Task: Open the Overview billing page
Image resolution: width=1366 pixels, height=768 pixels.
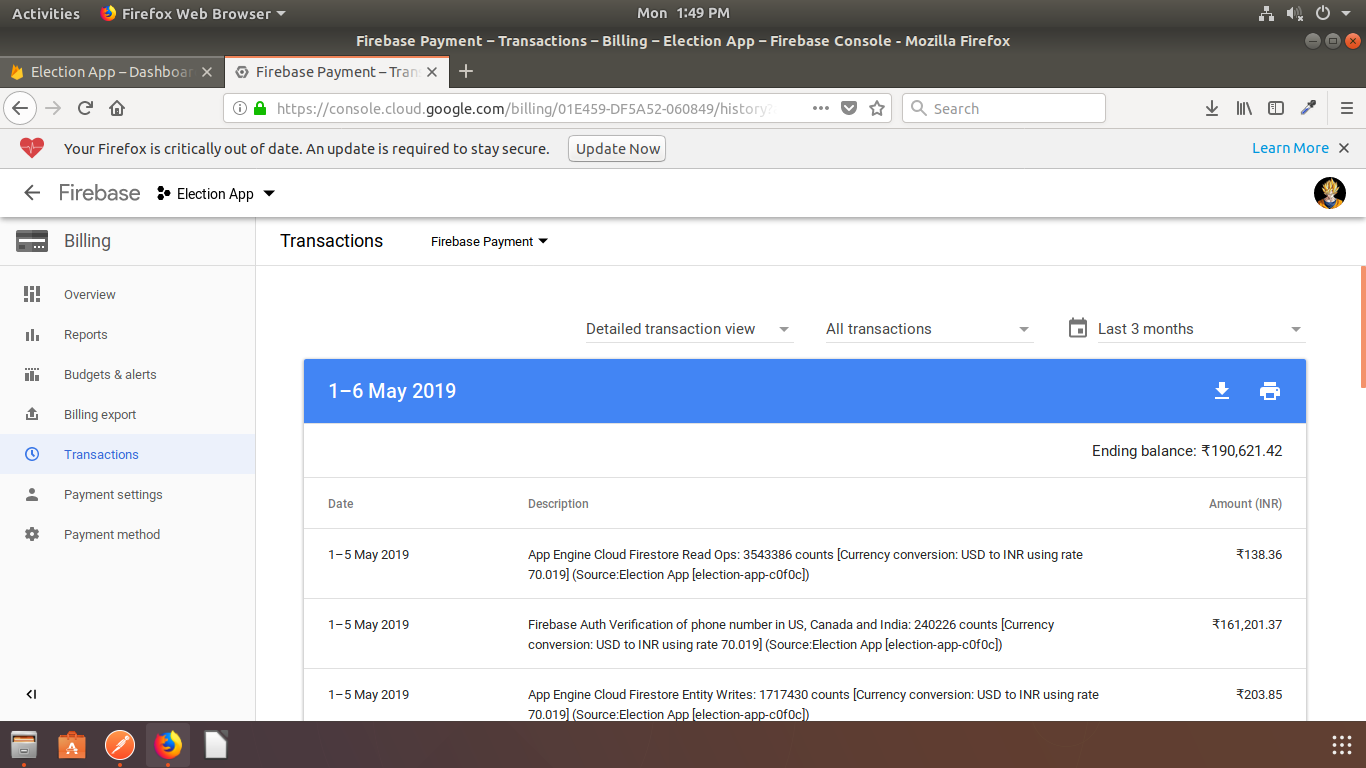Action: tap(90, 295)
